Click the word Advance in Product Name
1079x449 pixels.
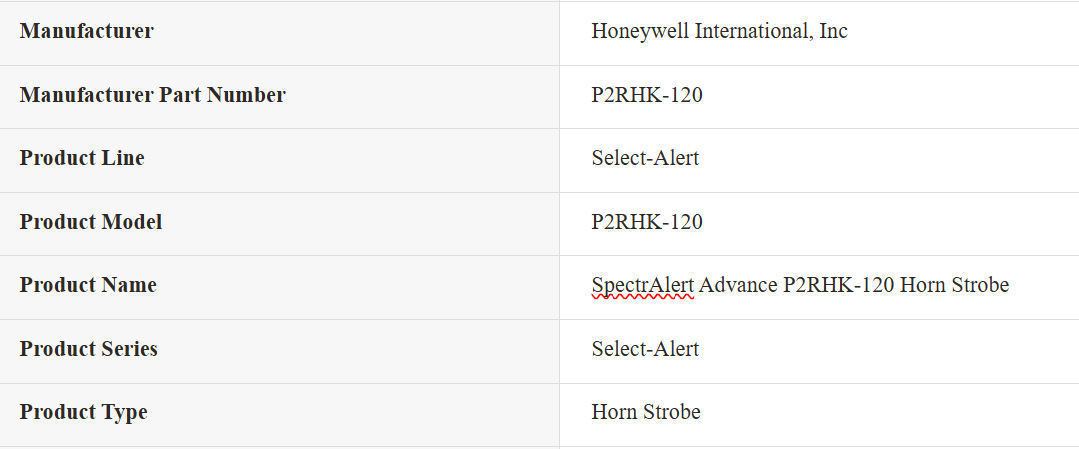(x=738, y=285)
